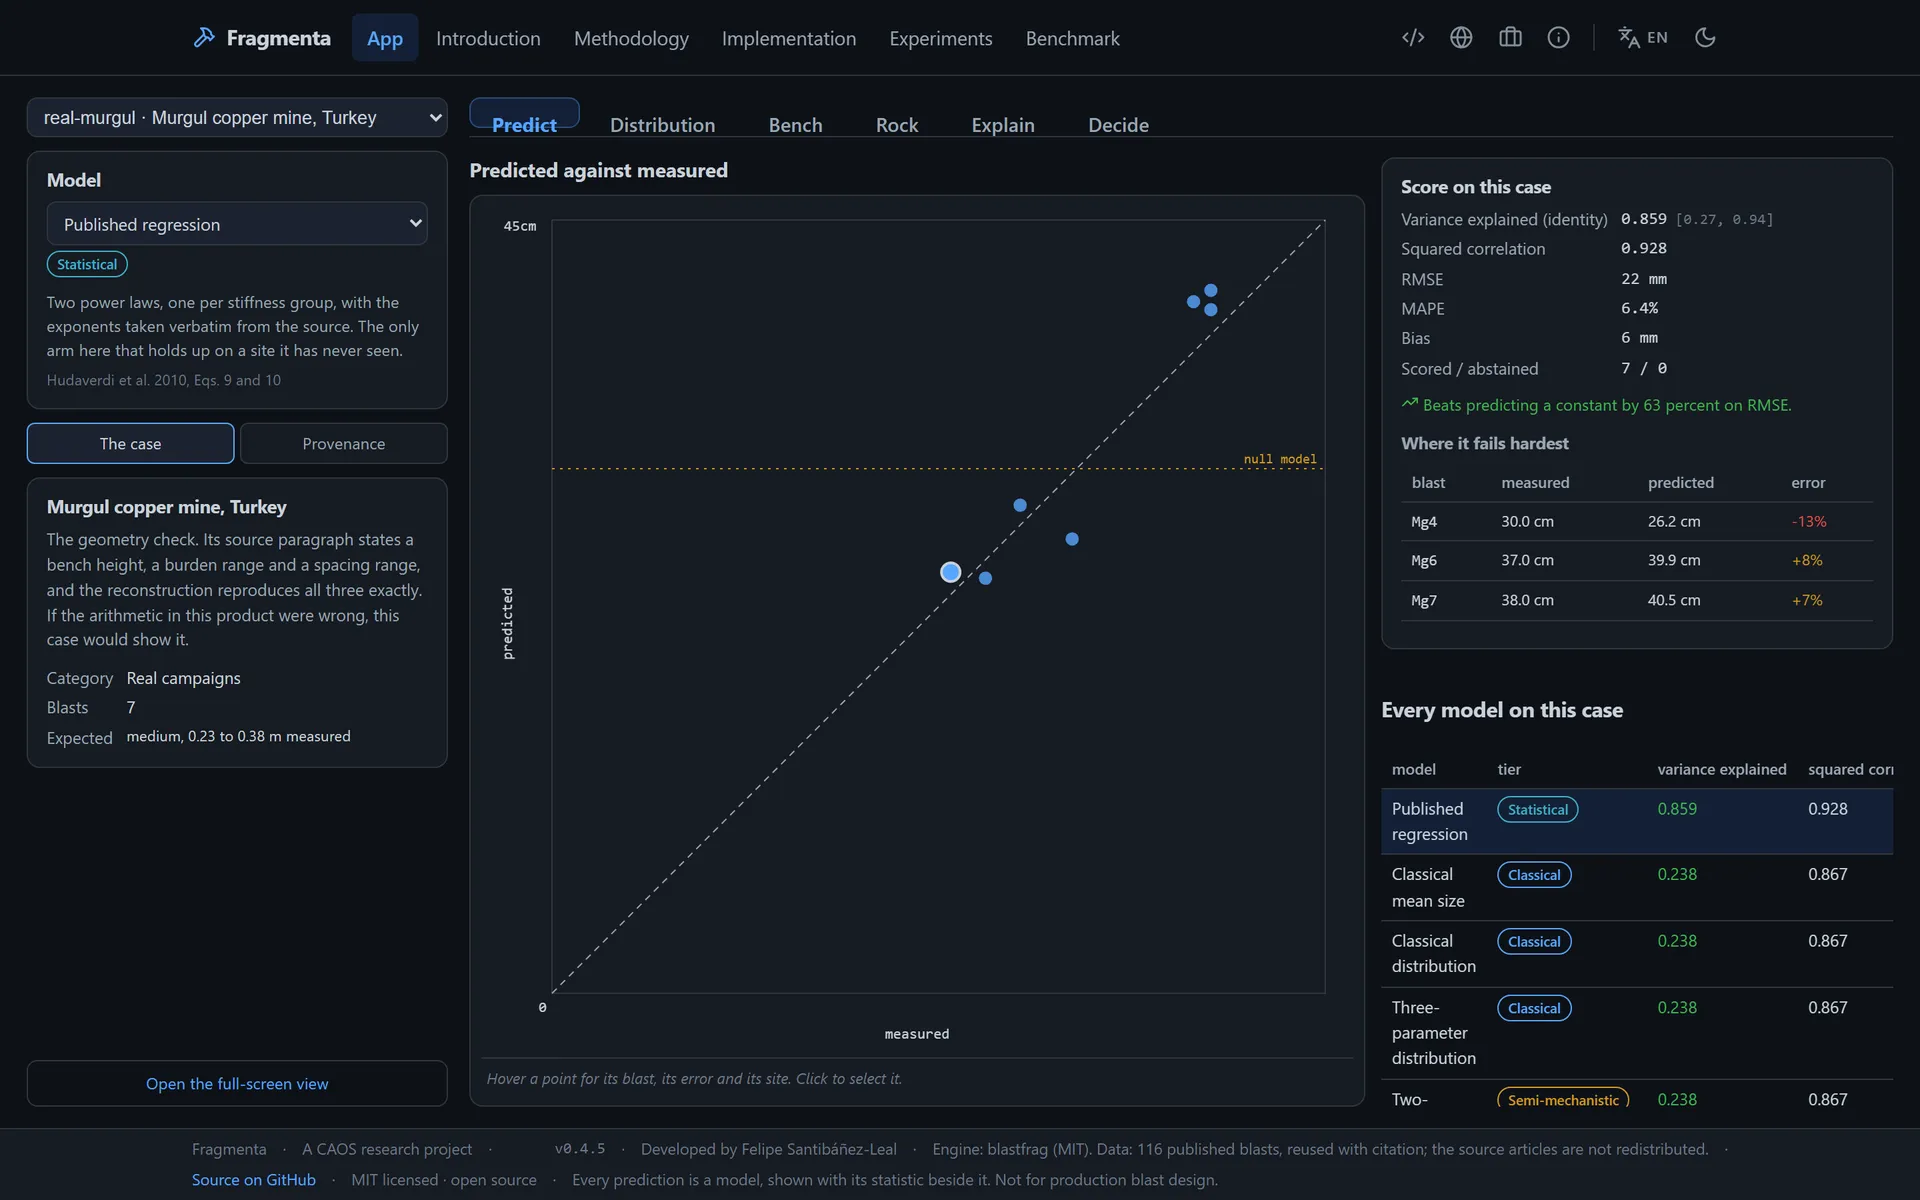
Task: Click the Fragmenta brand name
Action: (x=278, y=38)
